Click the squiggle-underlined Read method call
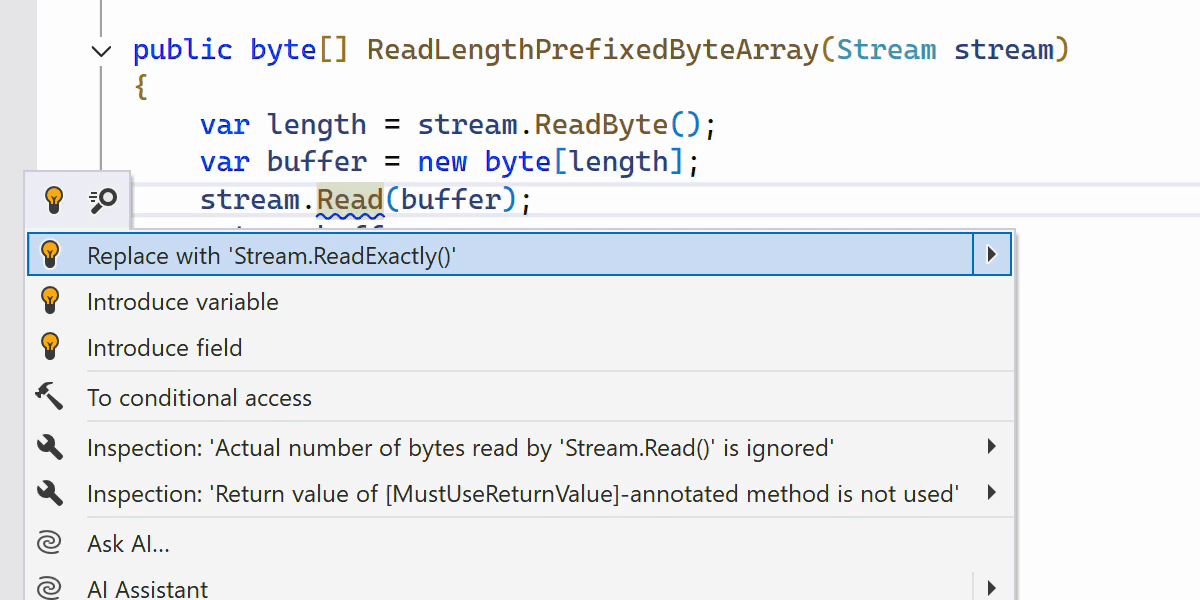 (350, 199)
